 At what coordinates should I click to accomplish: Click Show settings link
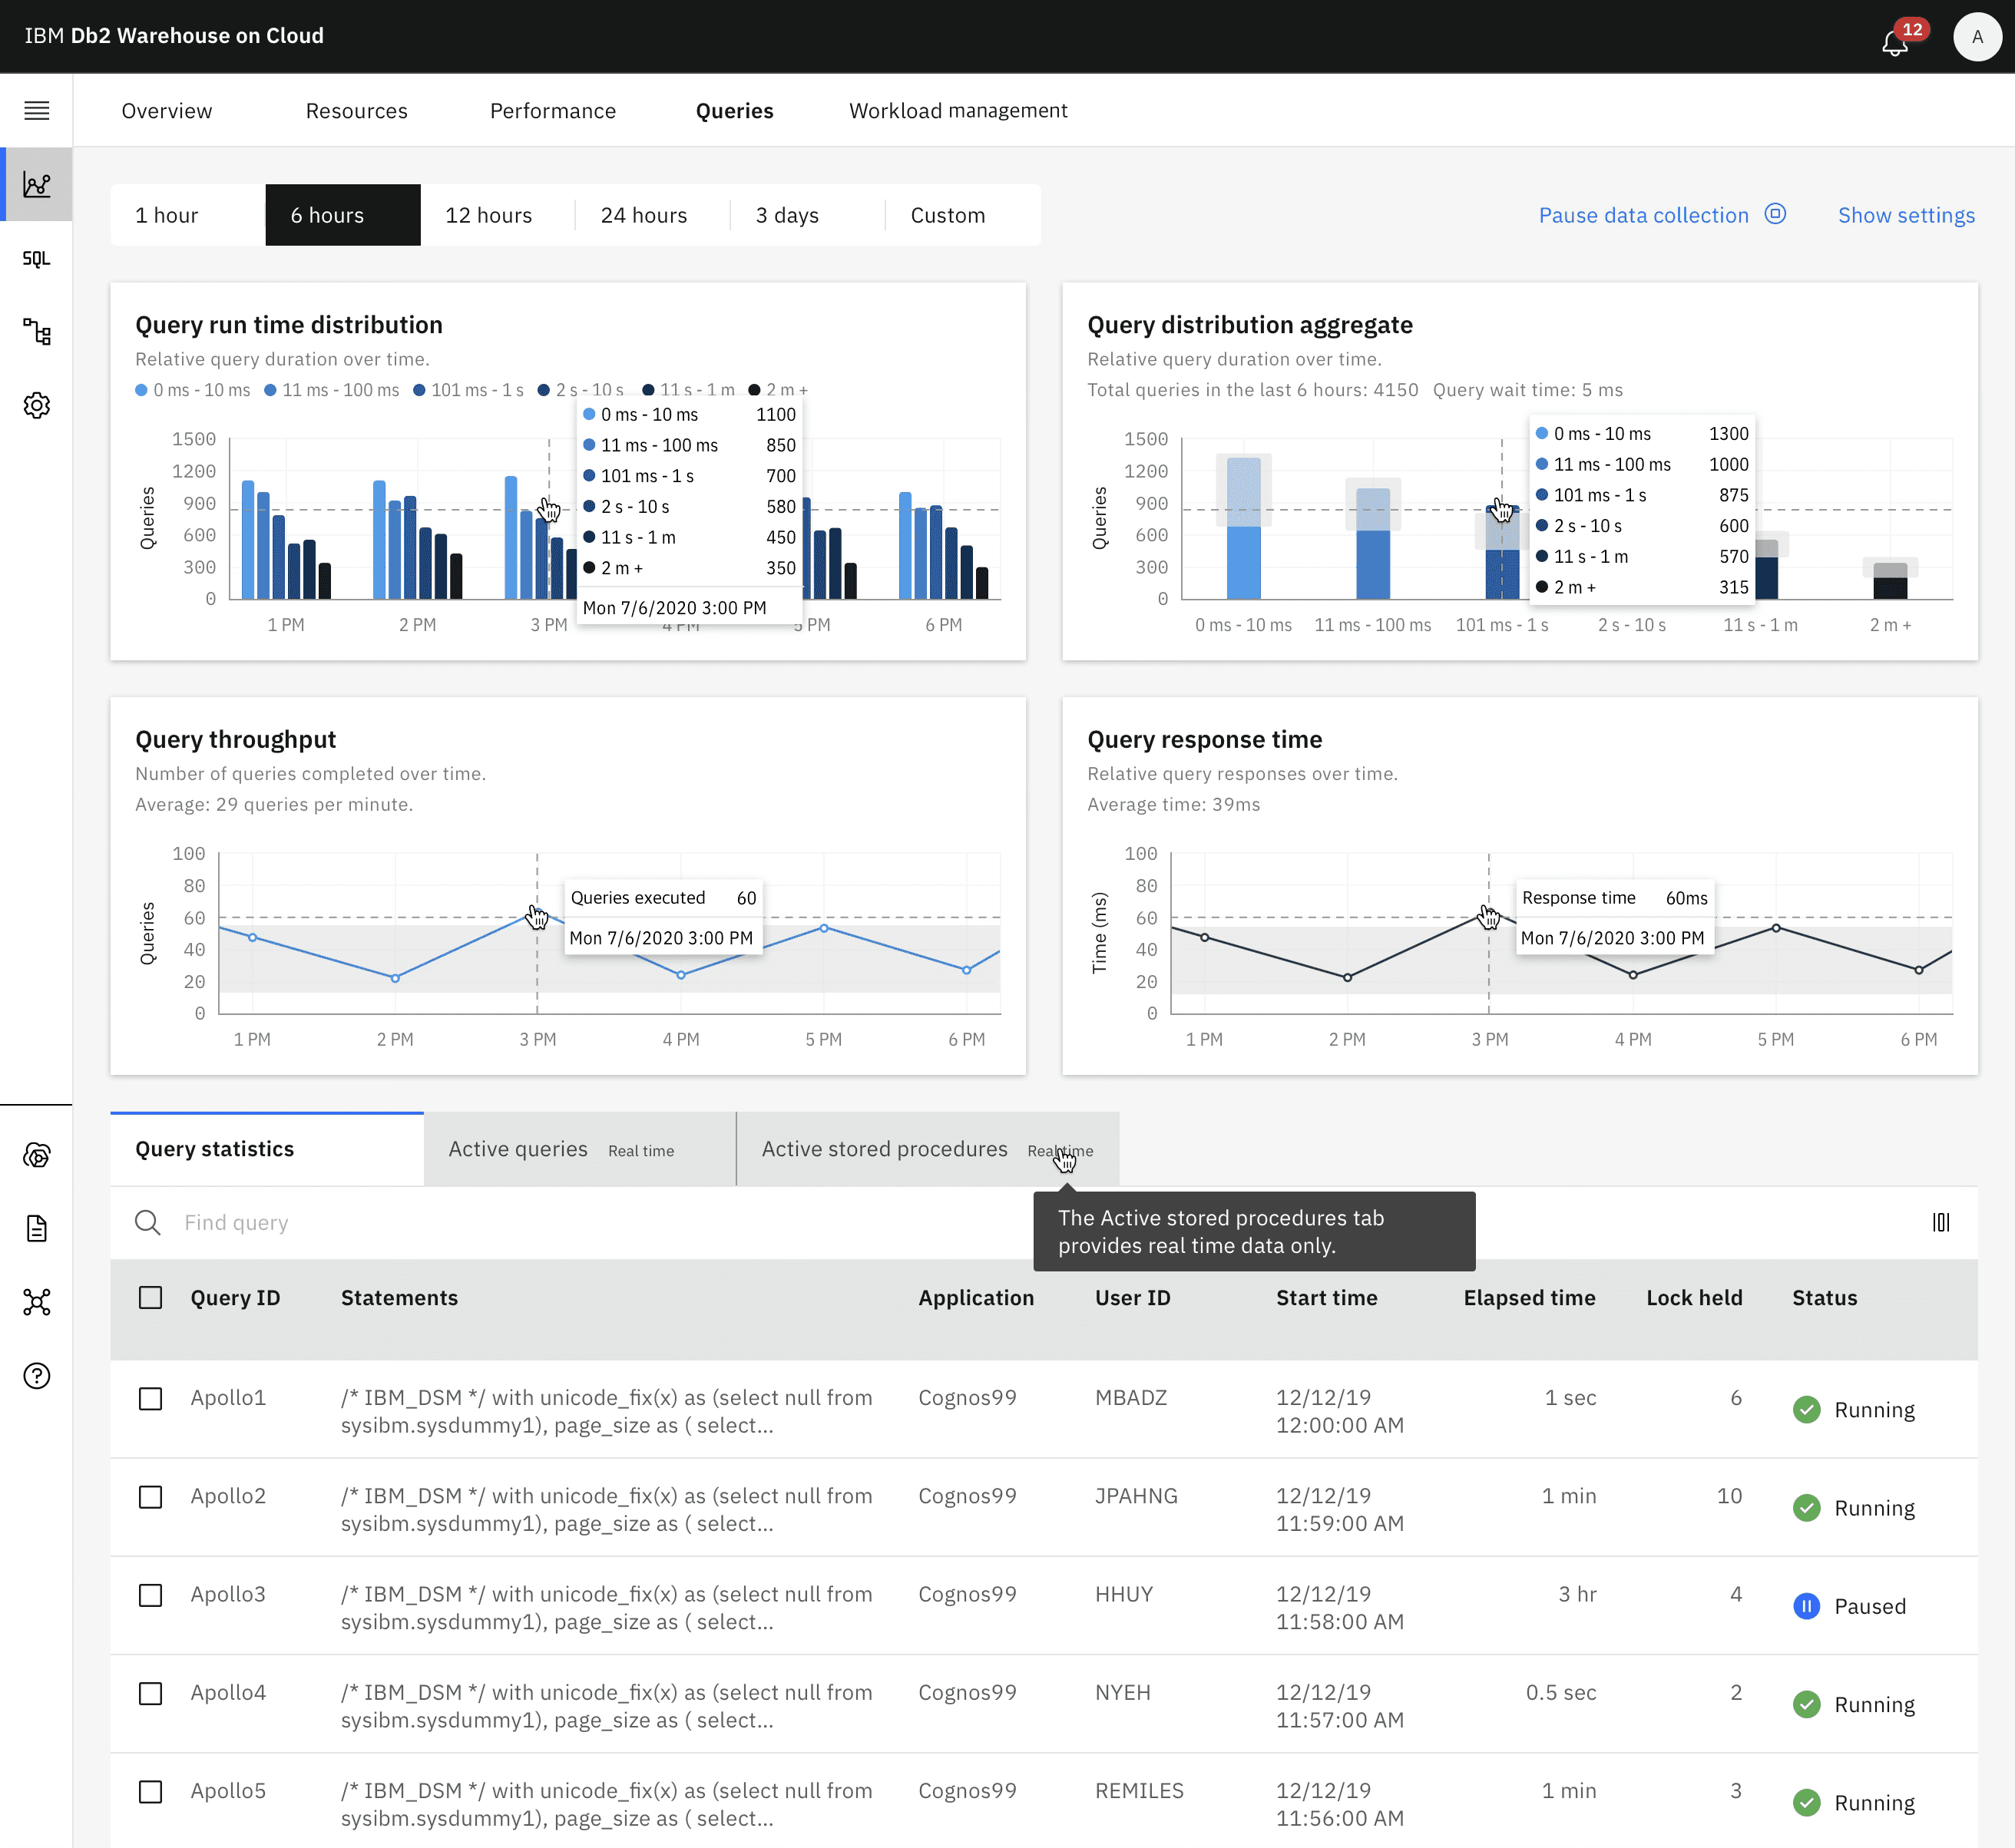pyautogui.click(x=1905, y=215)
